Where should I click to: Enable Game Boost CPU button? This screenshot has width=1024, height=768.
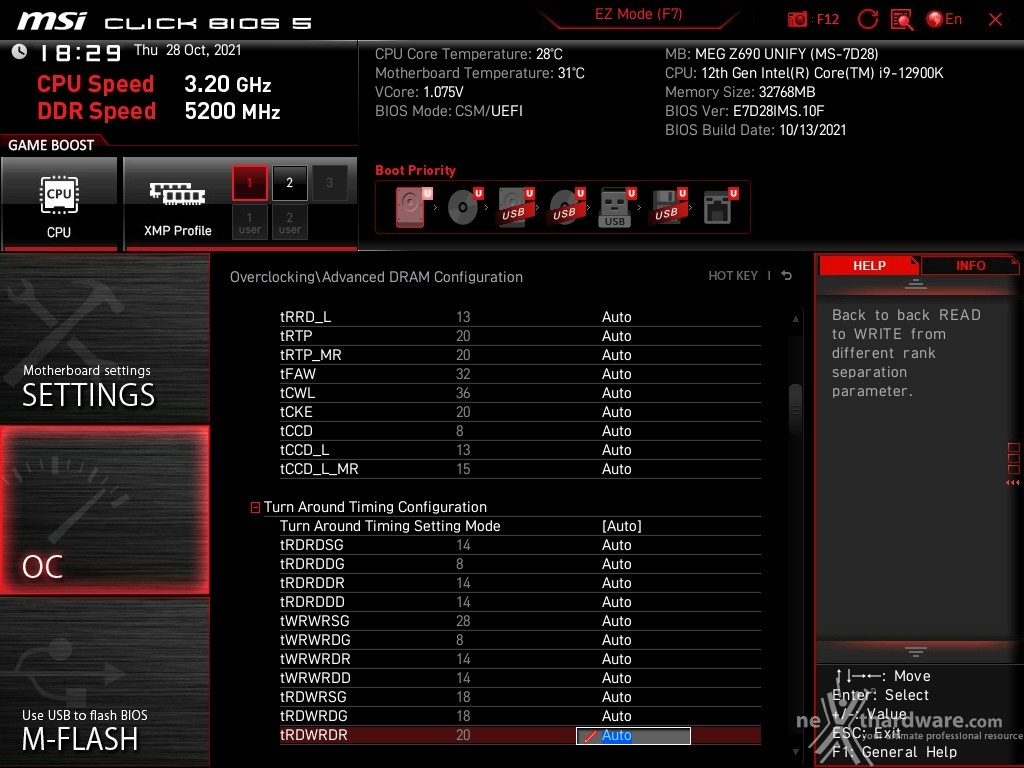coord(59,204)
